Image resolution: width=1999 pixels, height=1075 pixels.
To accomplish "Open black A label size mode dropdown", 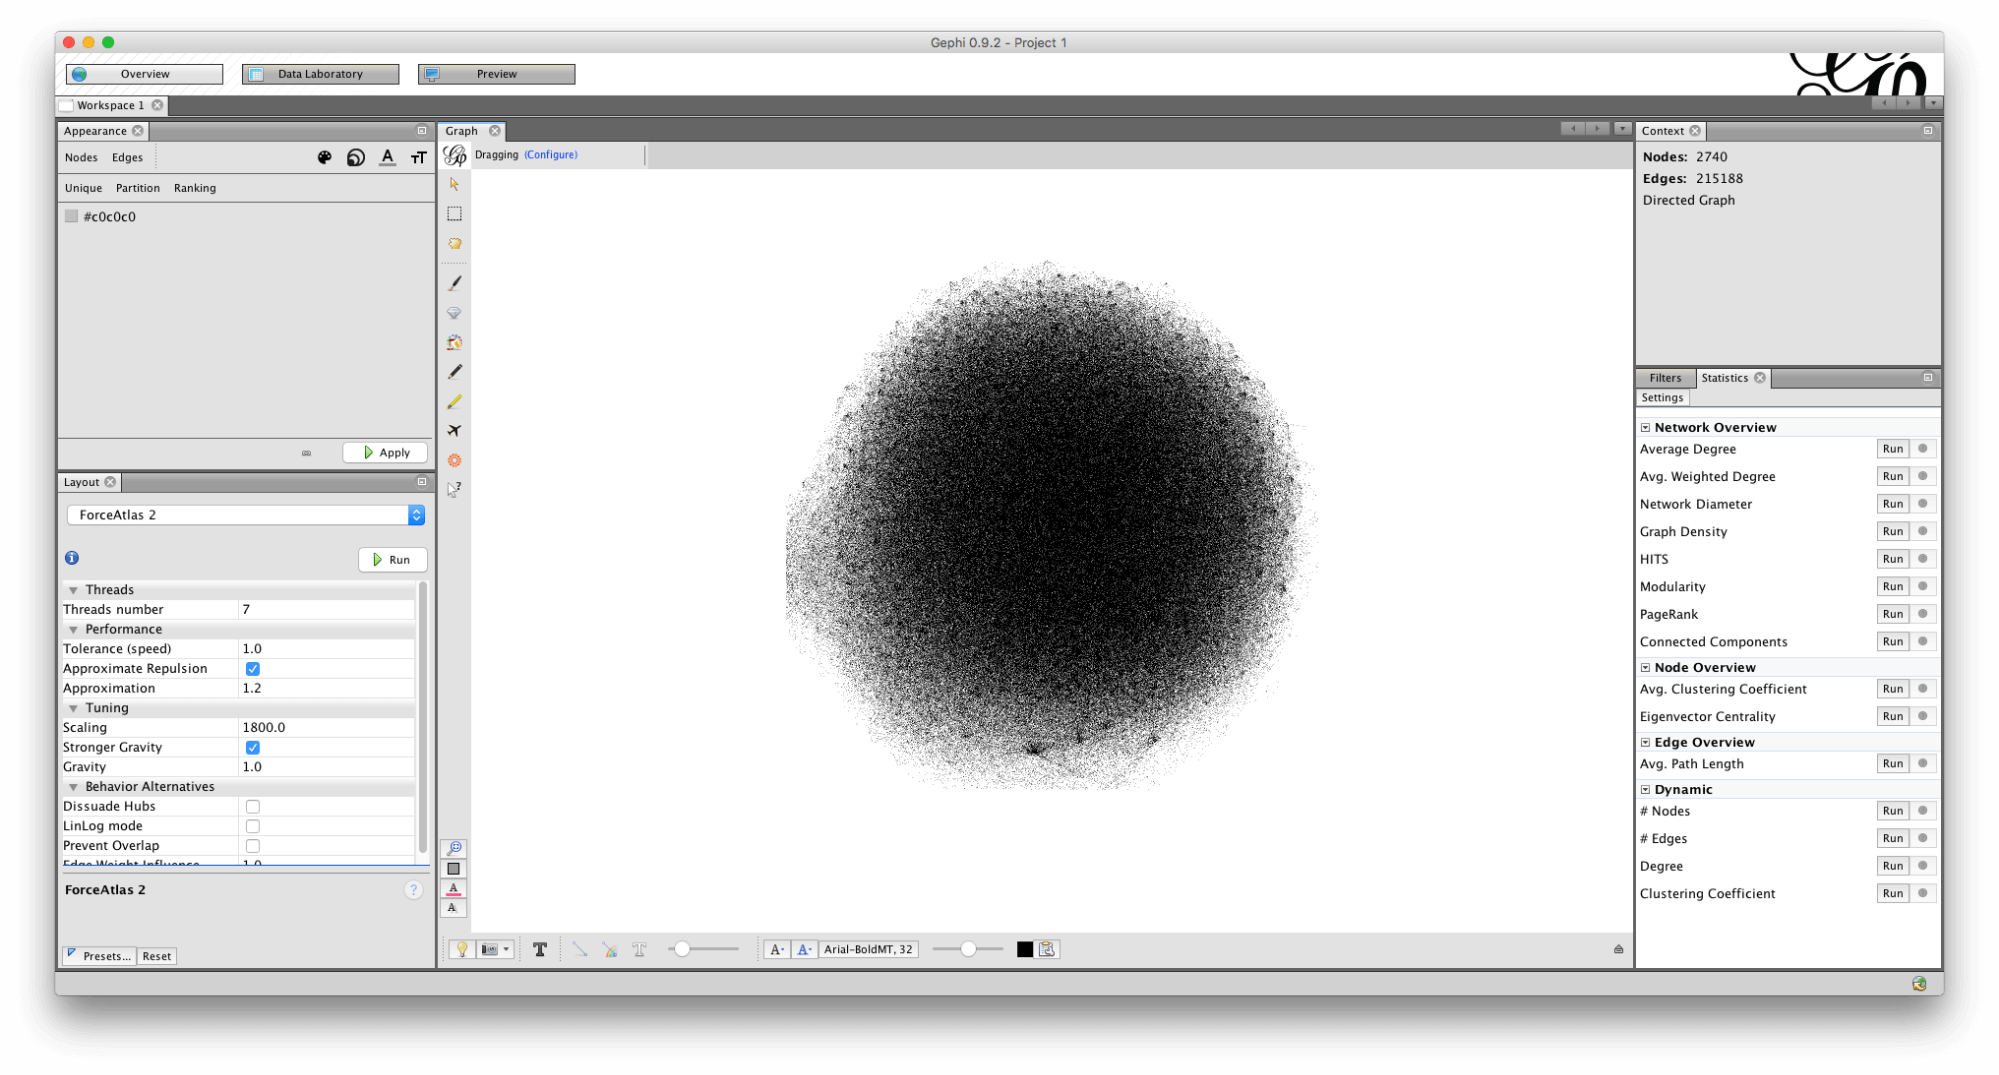I will coord(776,949).
